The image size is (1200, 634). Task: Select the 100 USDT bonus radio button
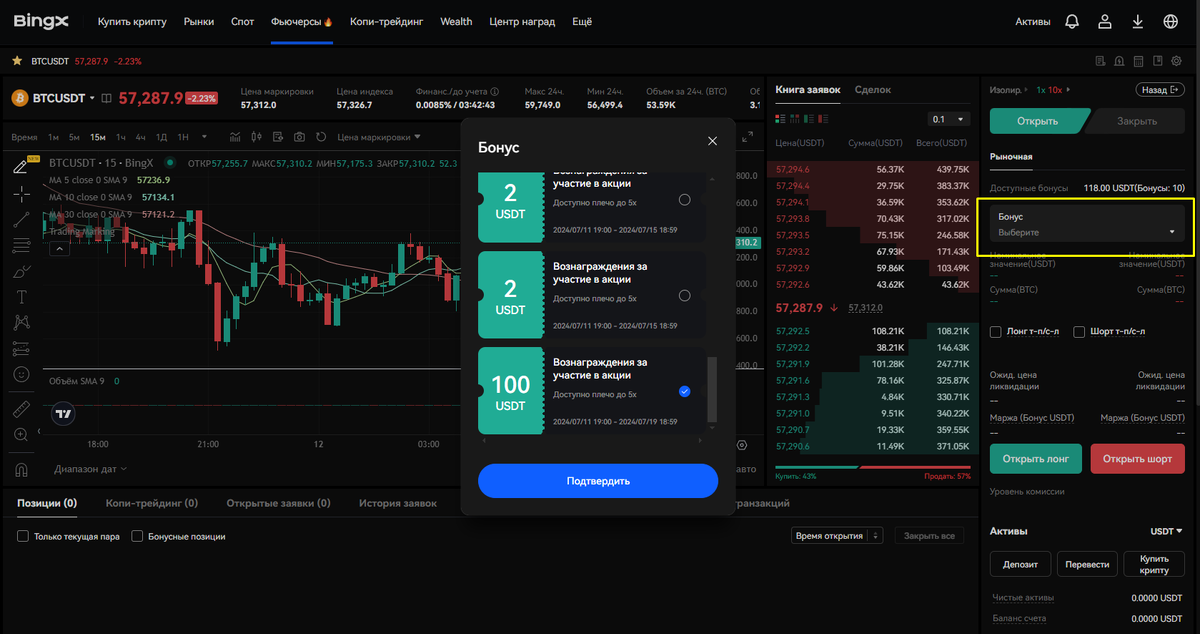pos(684,391)
